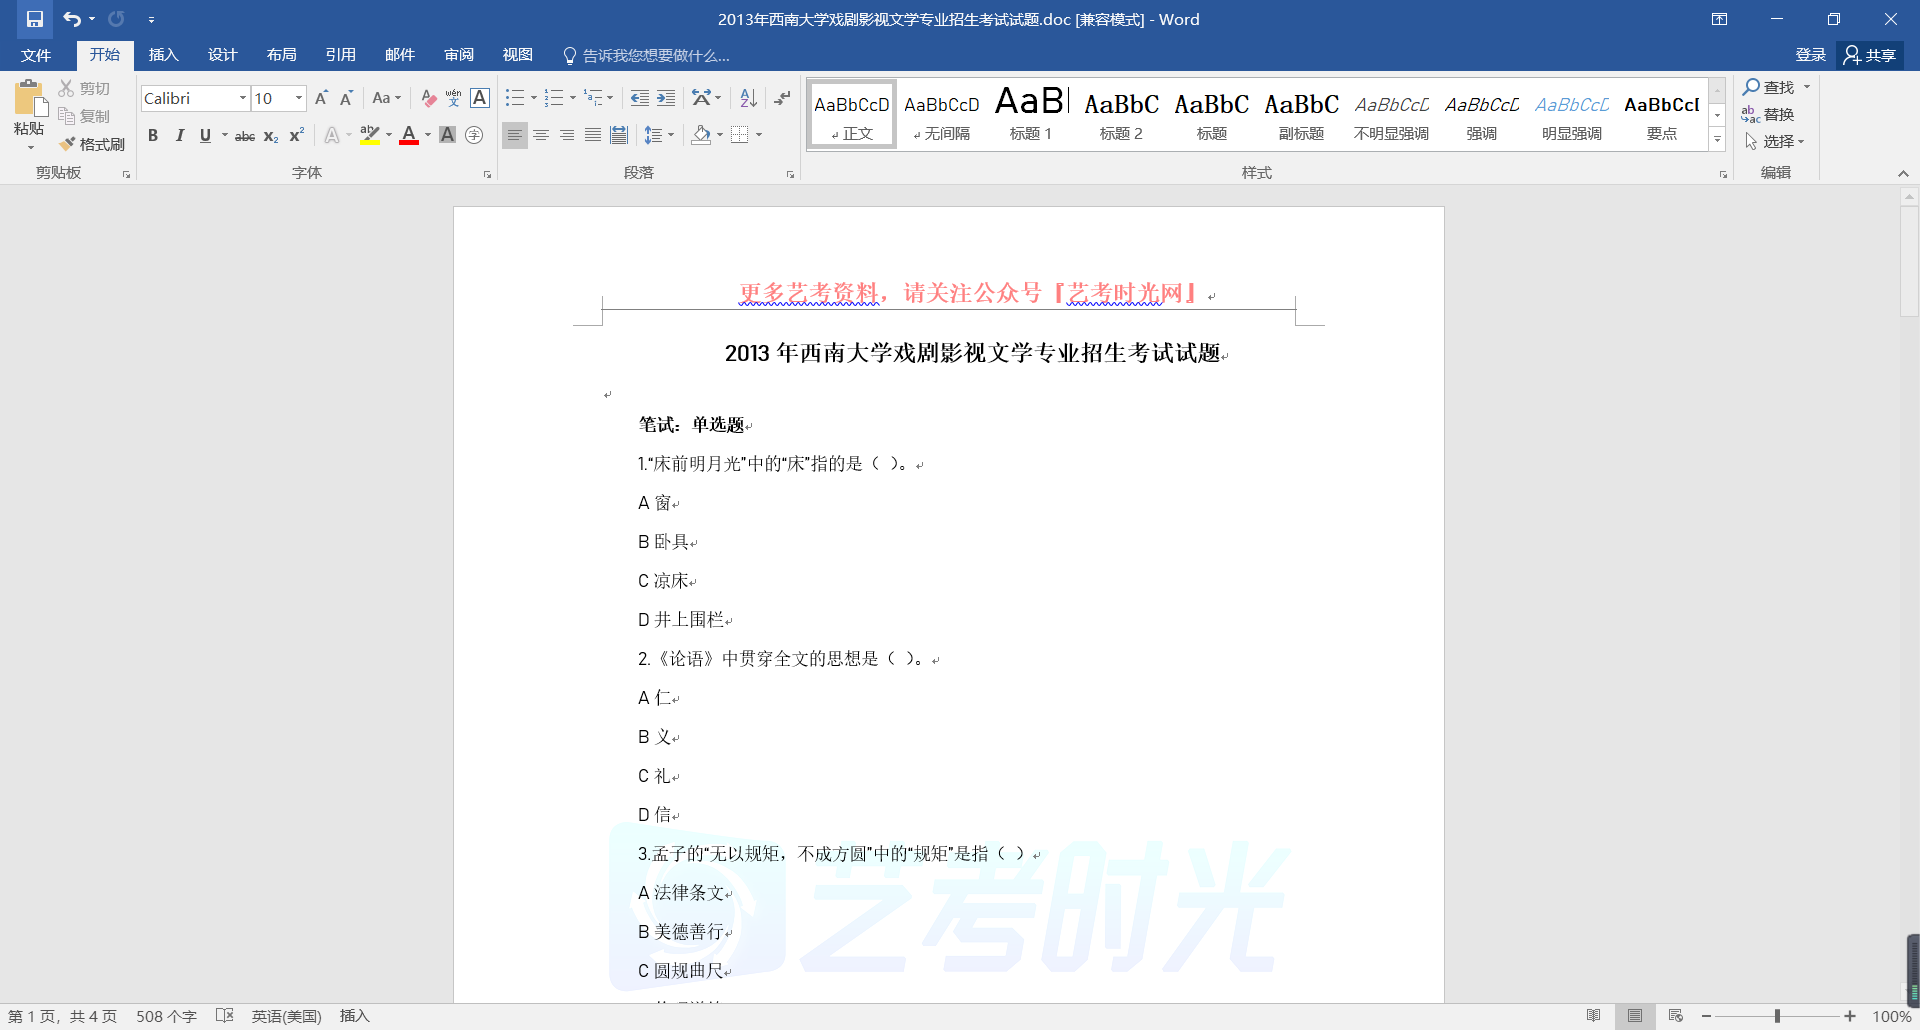Click the Save icon in quick access toolbar
Viewport: 1920px width, 1030px height.
(x=35, y=19)
